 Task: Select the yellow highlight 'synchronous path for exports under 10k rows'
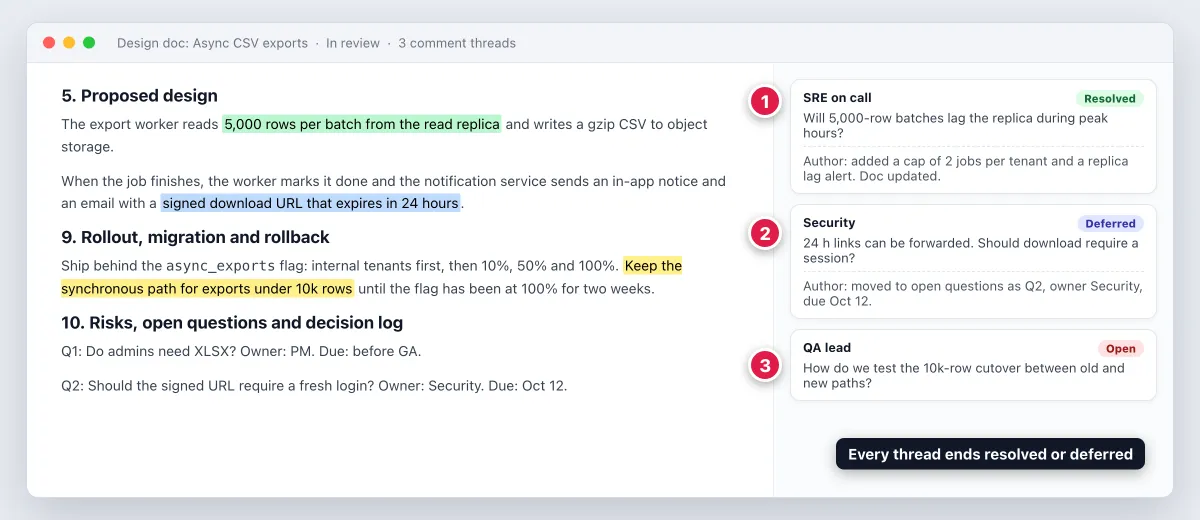point(207,289)
